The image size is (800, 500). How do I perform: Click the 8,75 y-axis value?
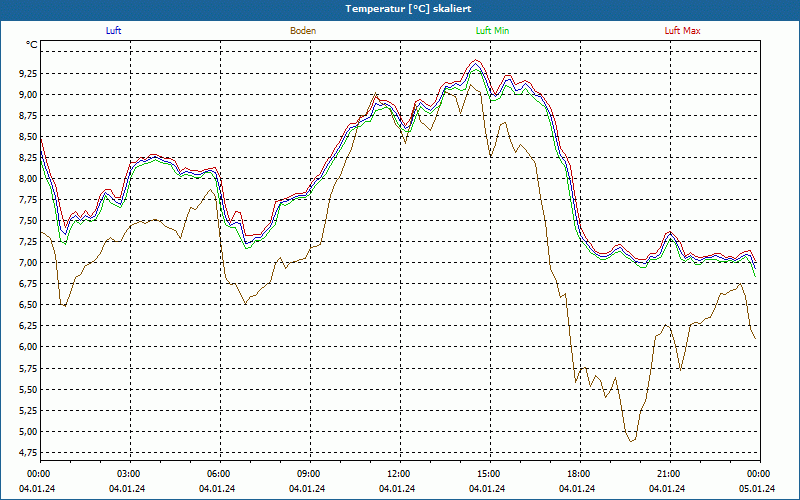pos(28,116)
